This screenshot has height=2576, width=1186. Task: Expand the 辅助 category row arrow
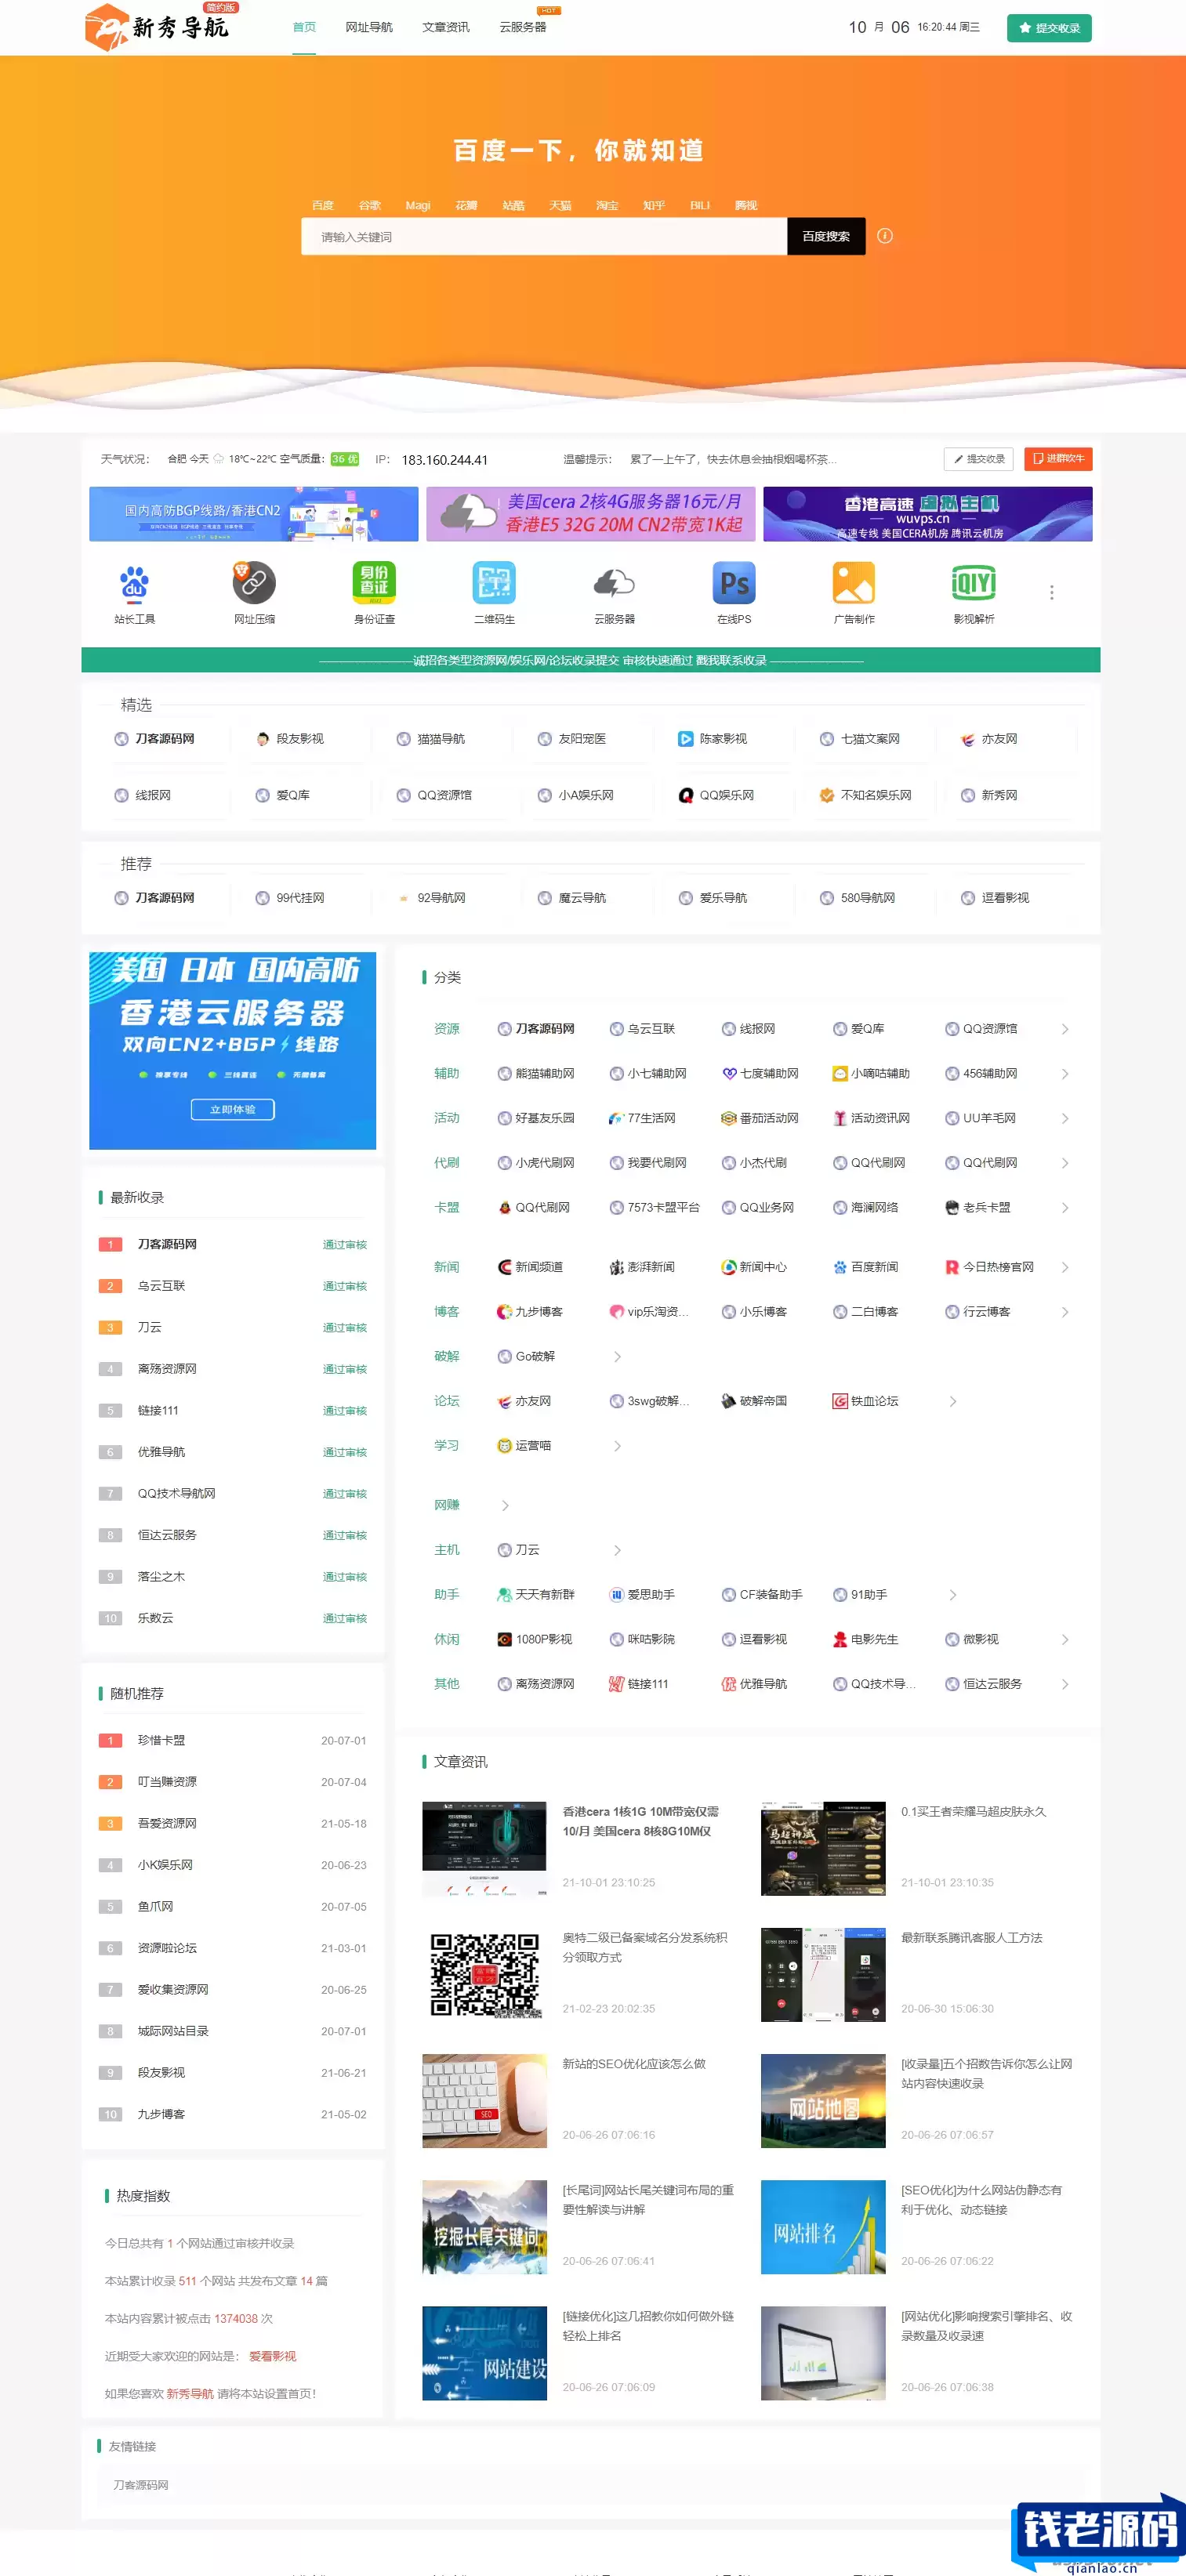1065,1073
